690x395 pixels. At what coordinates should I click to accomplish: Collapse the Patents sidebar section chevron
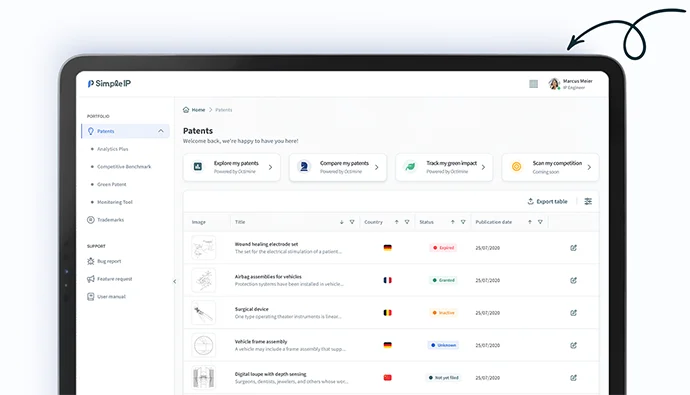pyautogui.click(x=161, y=131)
